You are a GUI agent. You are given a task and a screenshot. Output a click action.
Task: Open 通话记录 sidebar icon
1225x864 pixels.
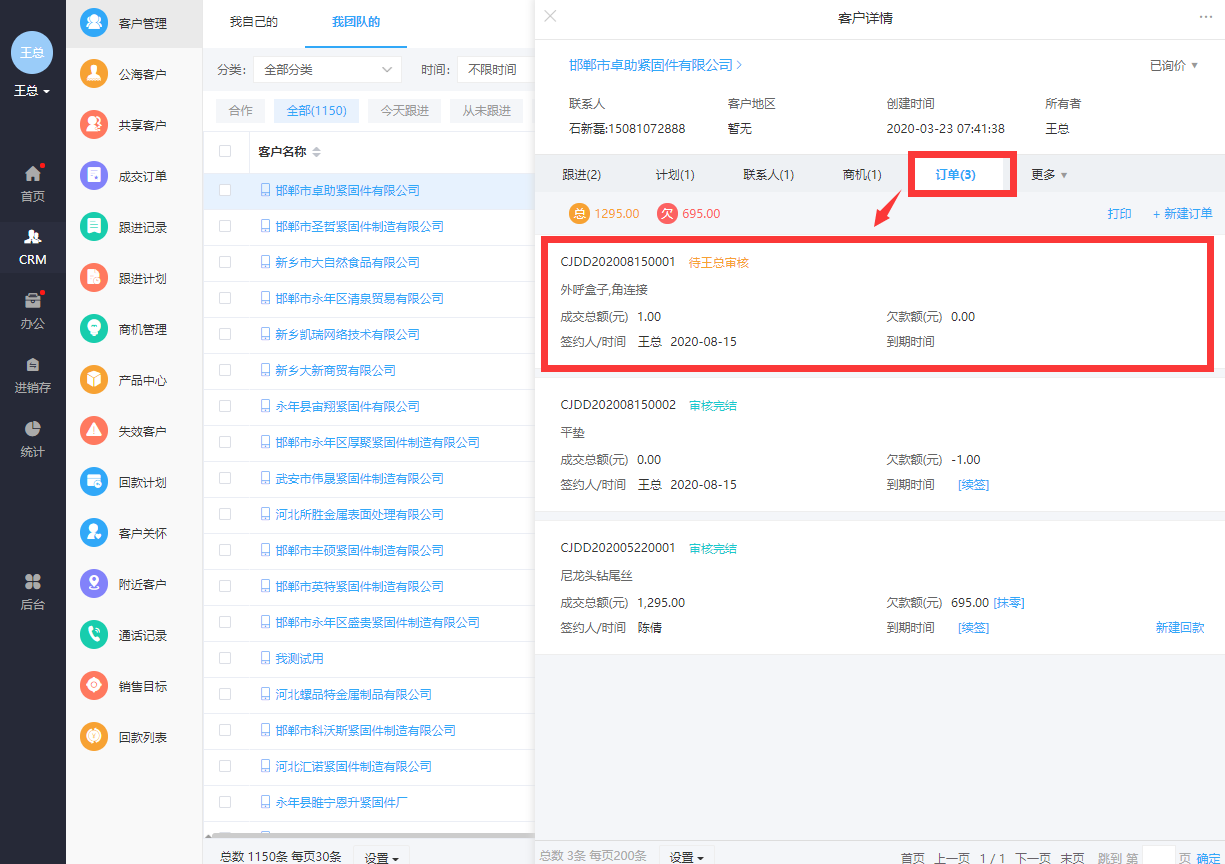pyautogui.click(x=94, y=635)
